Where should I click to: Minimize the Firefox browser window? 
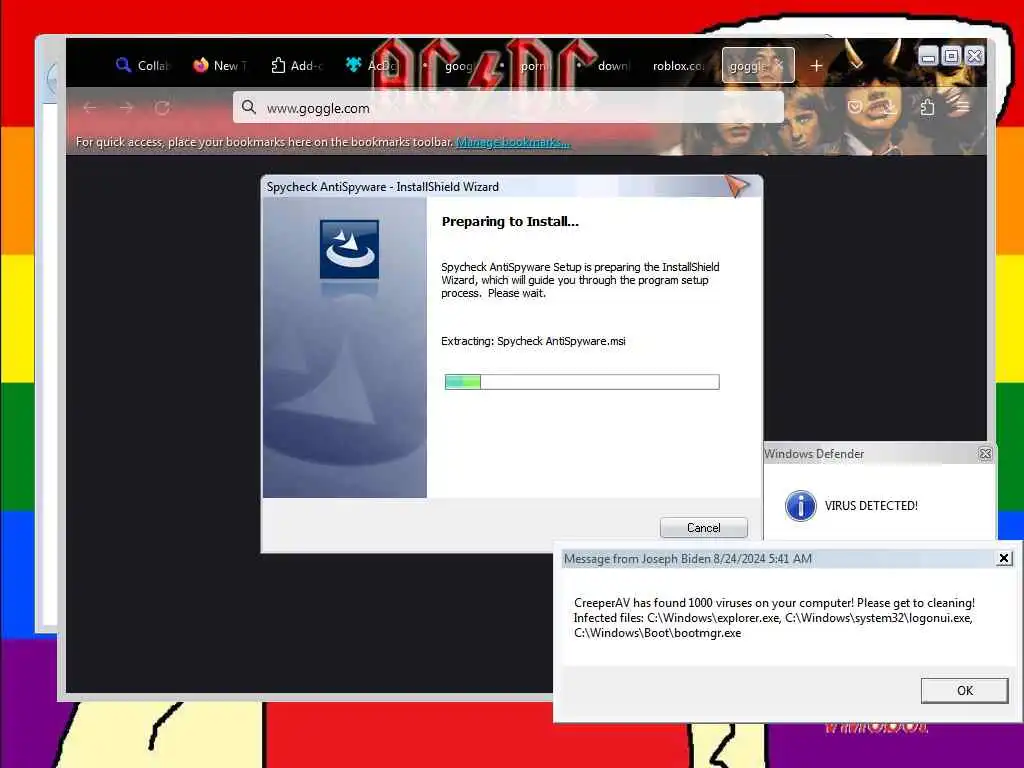point(928,56)
